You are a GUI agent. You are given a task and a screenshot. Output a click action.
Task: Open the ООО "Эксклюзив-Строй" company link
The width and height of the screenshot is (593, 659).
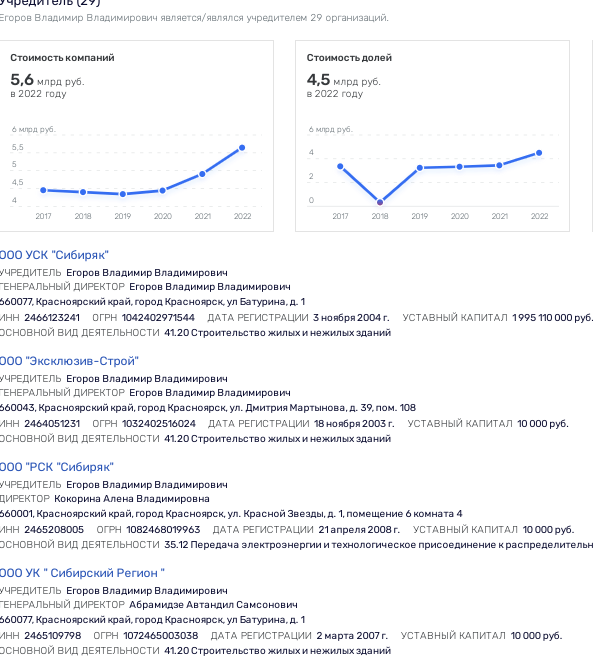[x=69, y=361]
